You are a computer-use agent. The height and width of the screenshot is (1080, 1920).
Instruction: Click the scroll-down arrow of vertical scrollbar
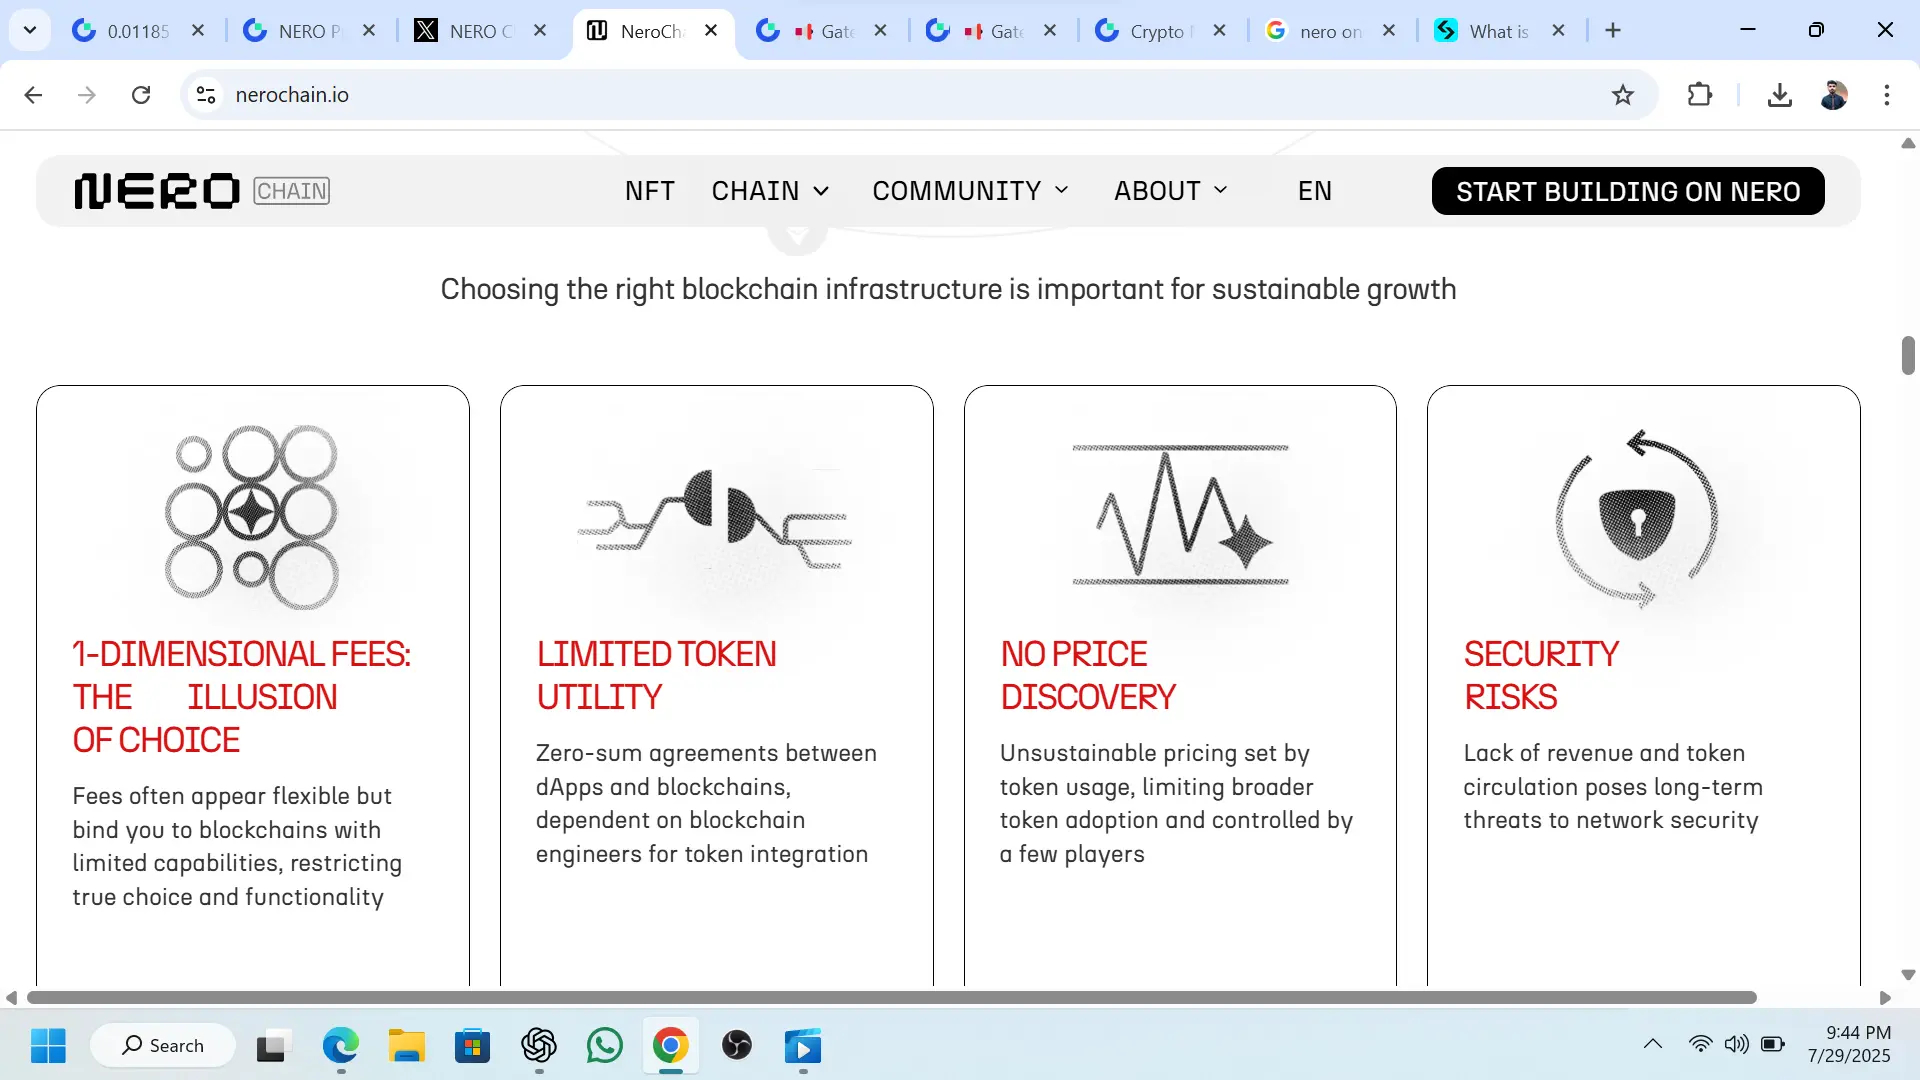point(1908,974)
